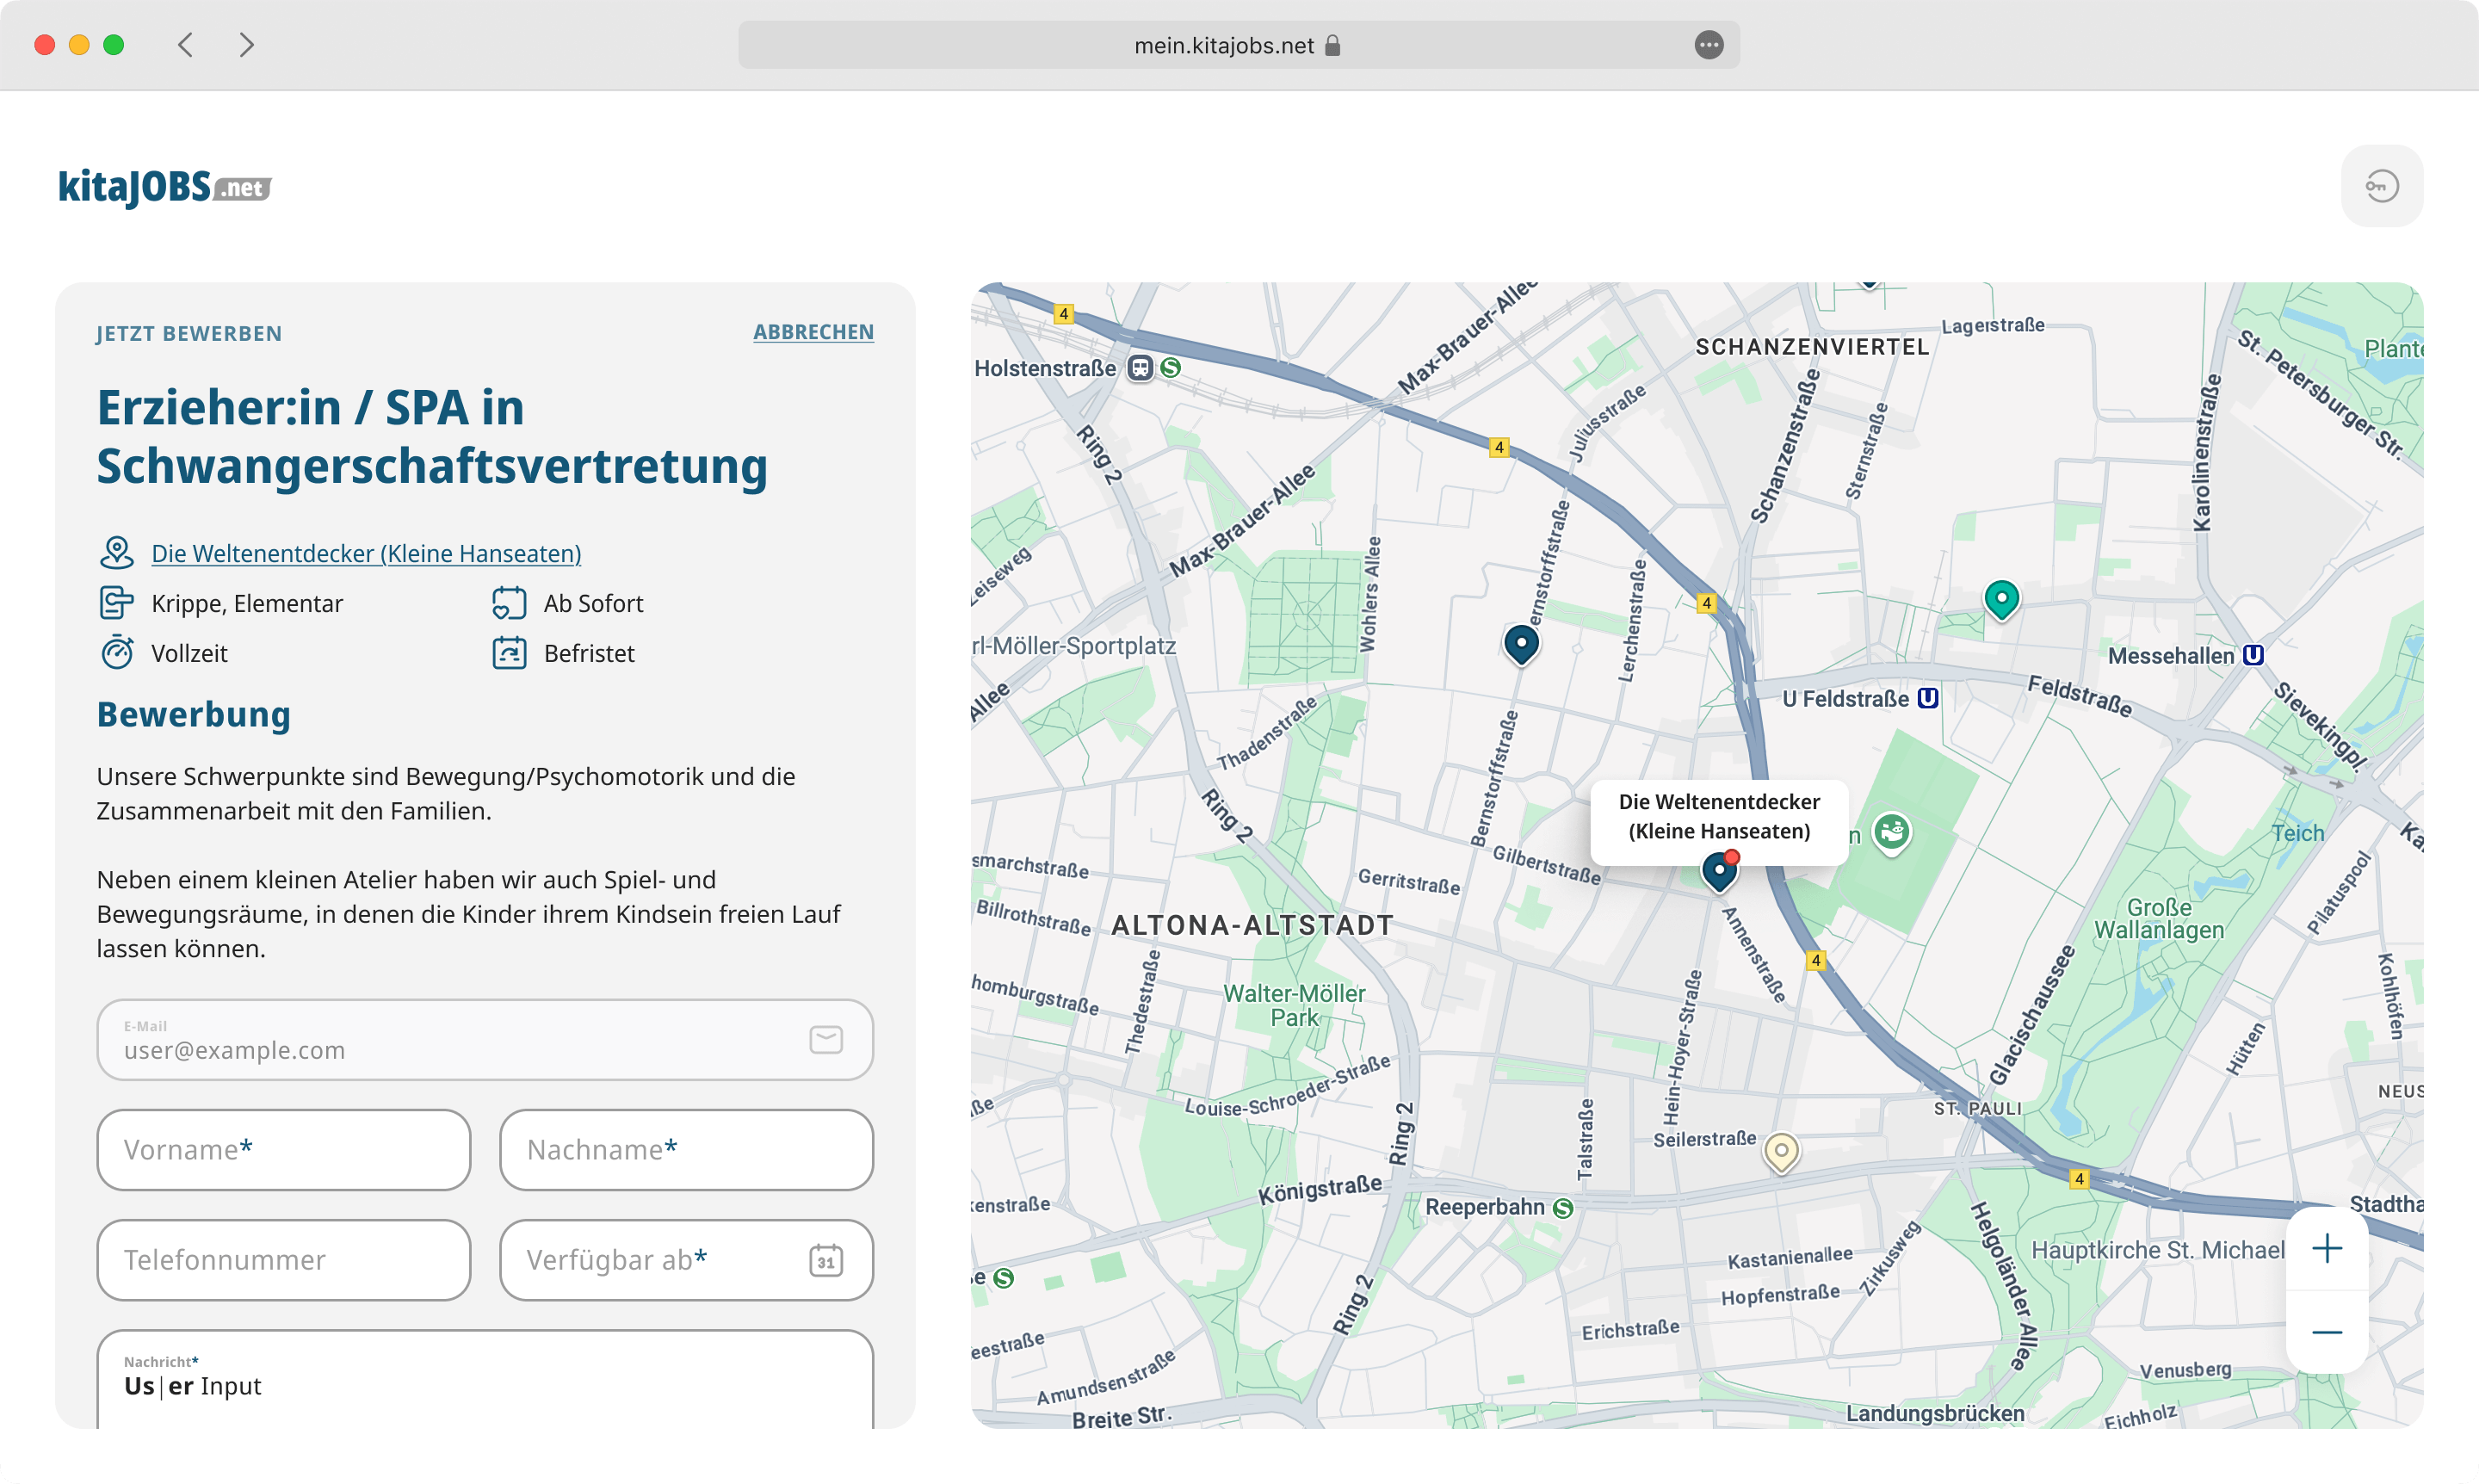Click the browser back arrow
The image size is (2479, 1484).
185,45
